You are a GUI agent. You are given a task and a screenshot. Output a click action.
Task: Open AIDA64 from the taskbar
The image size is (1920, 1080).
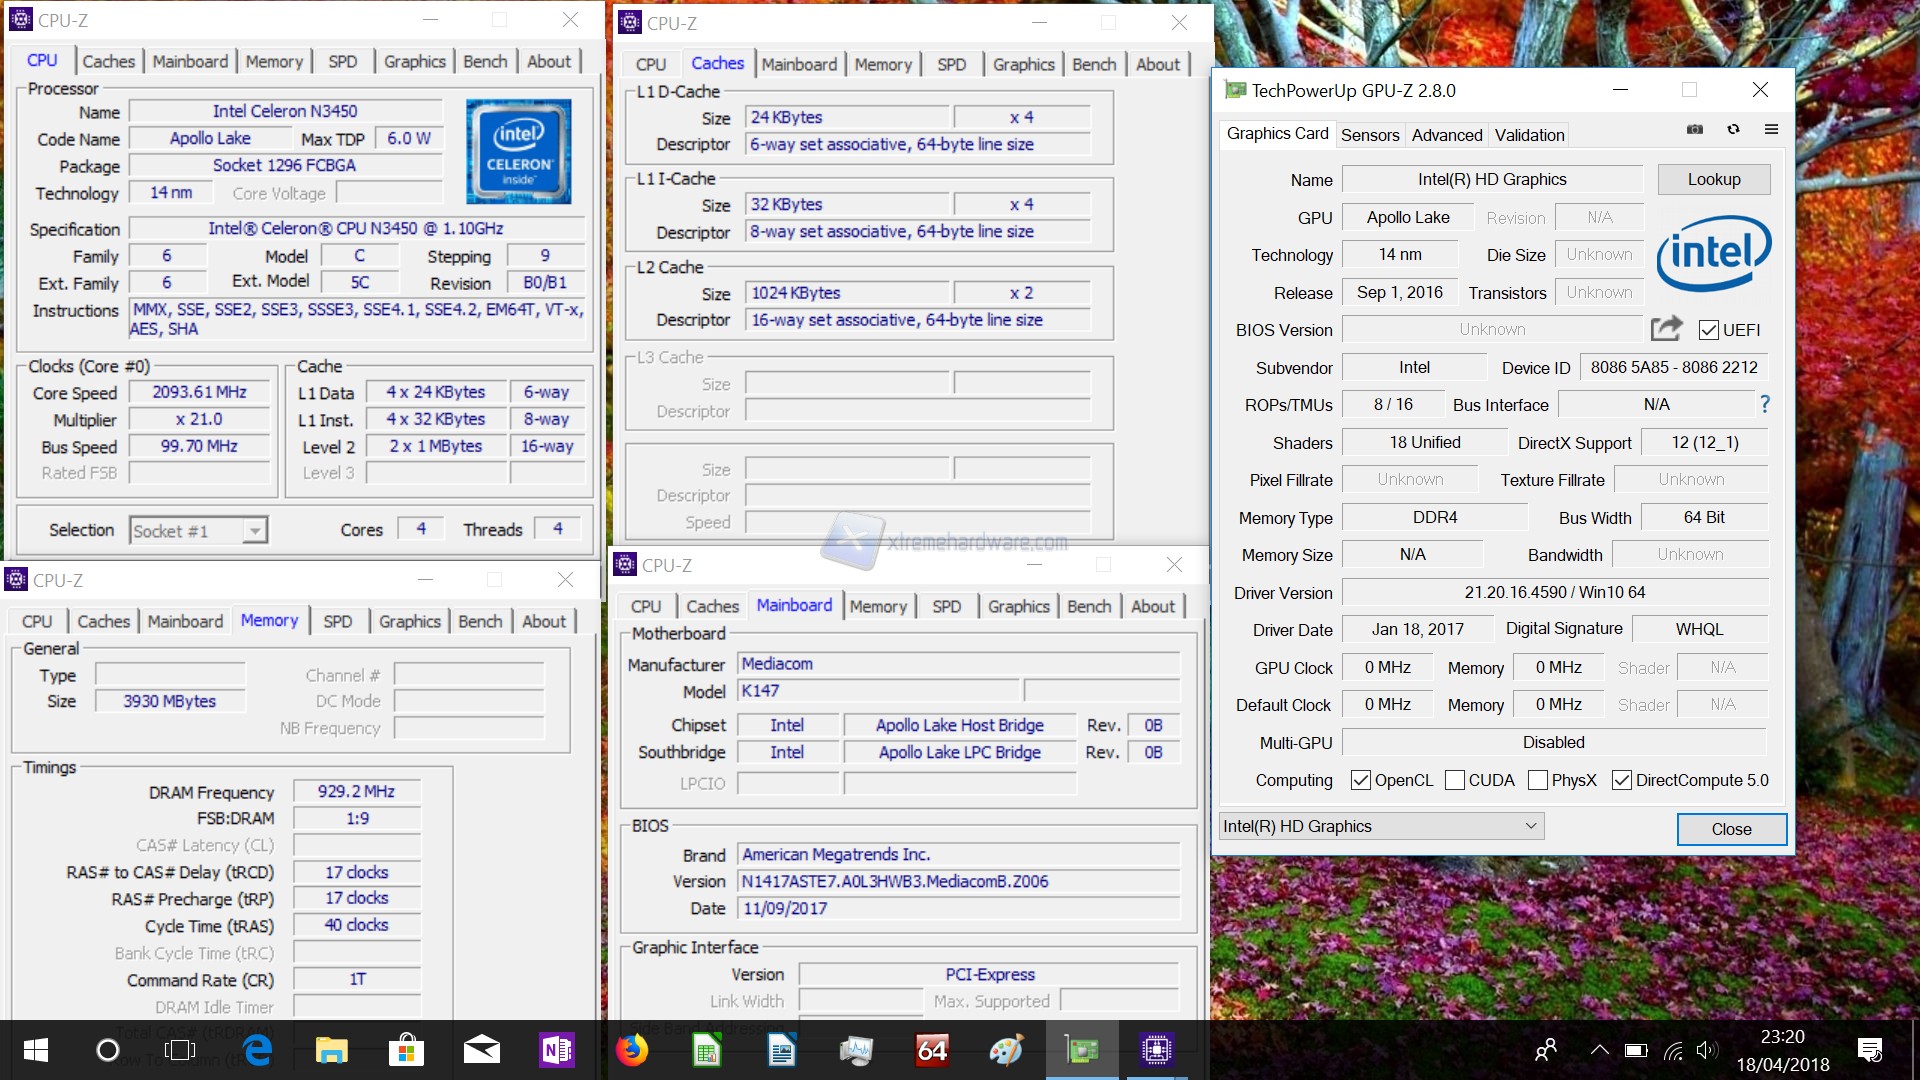[932, 1050]
